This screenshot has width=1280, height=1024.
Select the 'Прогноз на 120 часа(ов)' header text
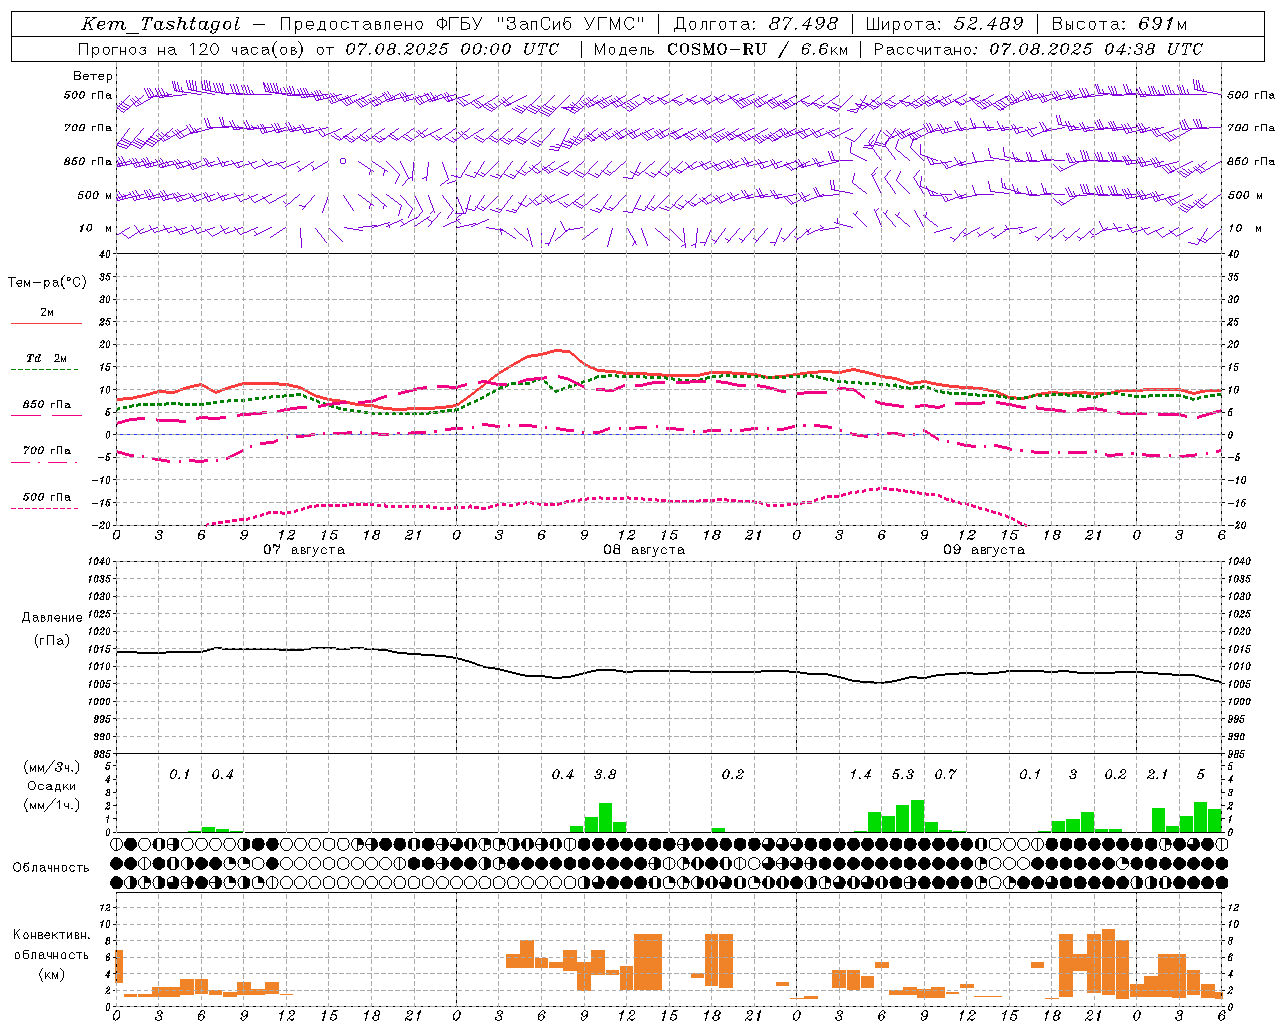[x=192, y=49]
